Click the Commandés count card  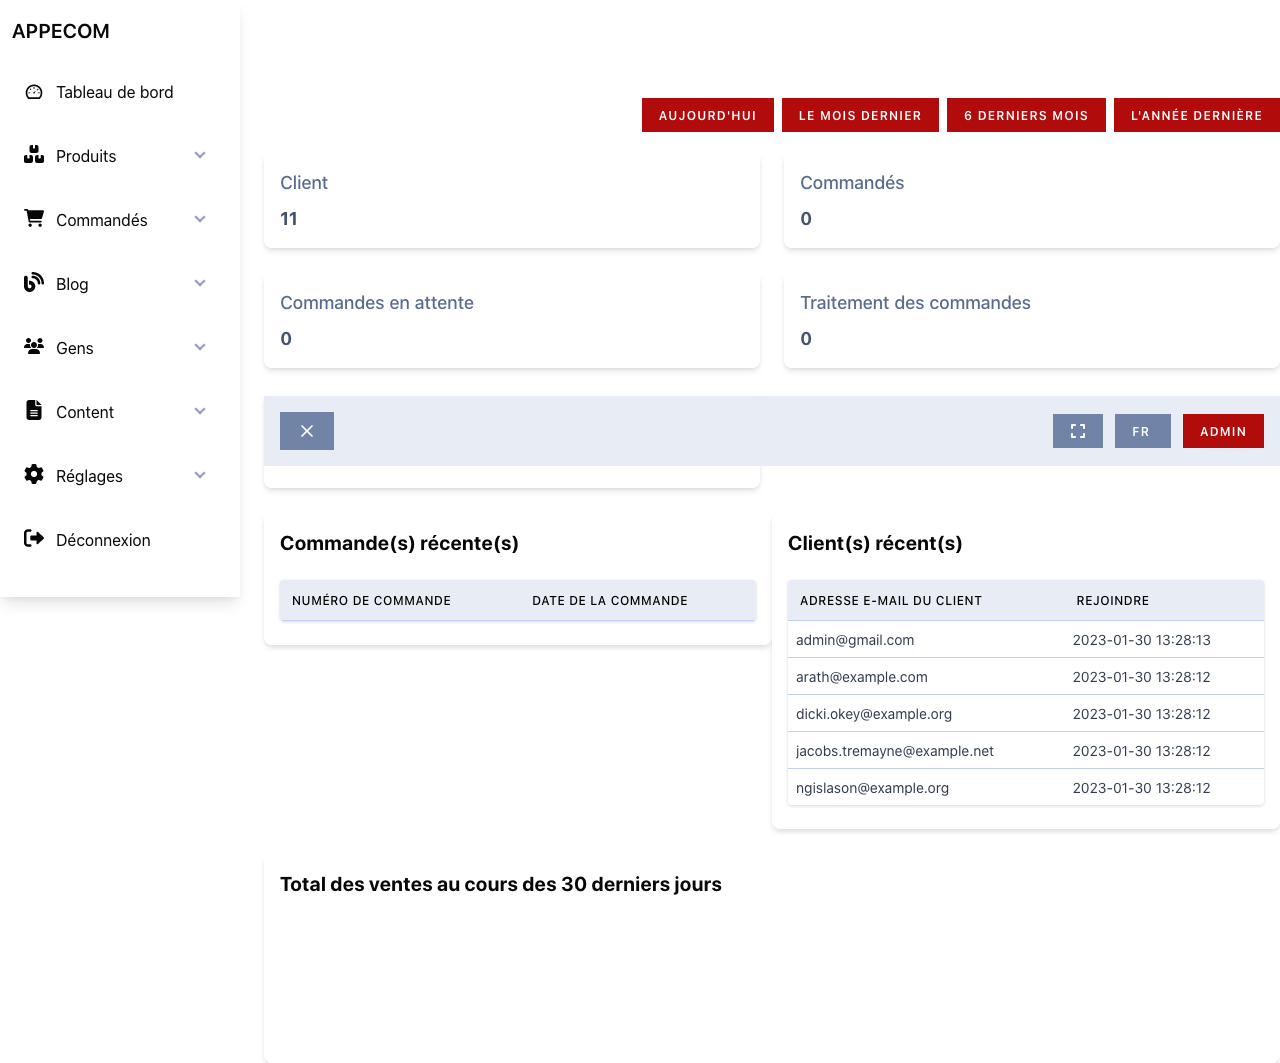pyautogui.click(x=1032, y=202)
